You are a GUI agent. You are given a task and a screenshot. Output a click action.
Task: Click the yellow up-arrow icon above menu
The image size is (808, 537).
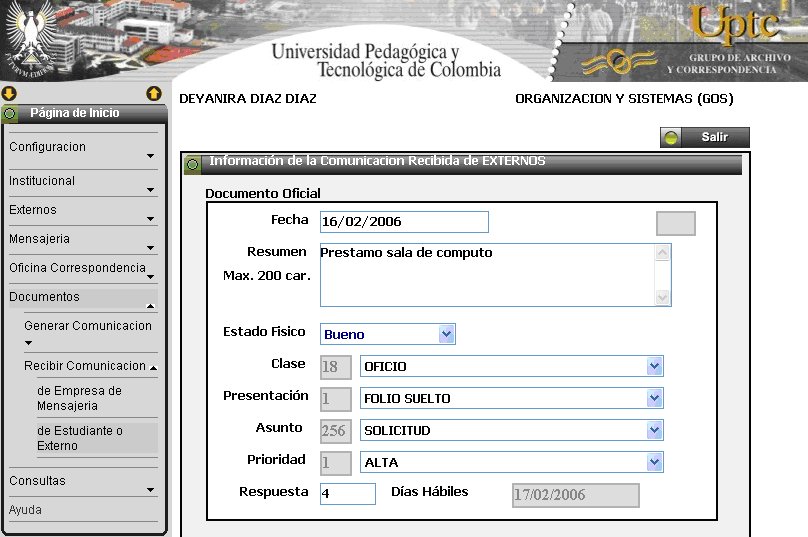tap(154, 93)
